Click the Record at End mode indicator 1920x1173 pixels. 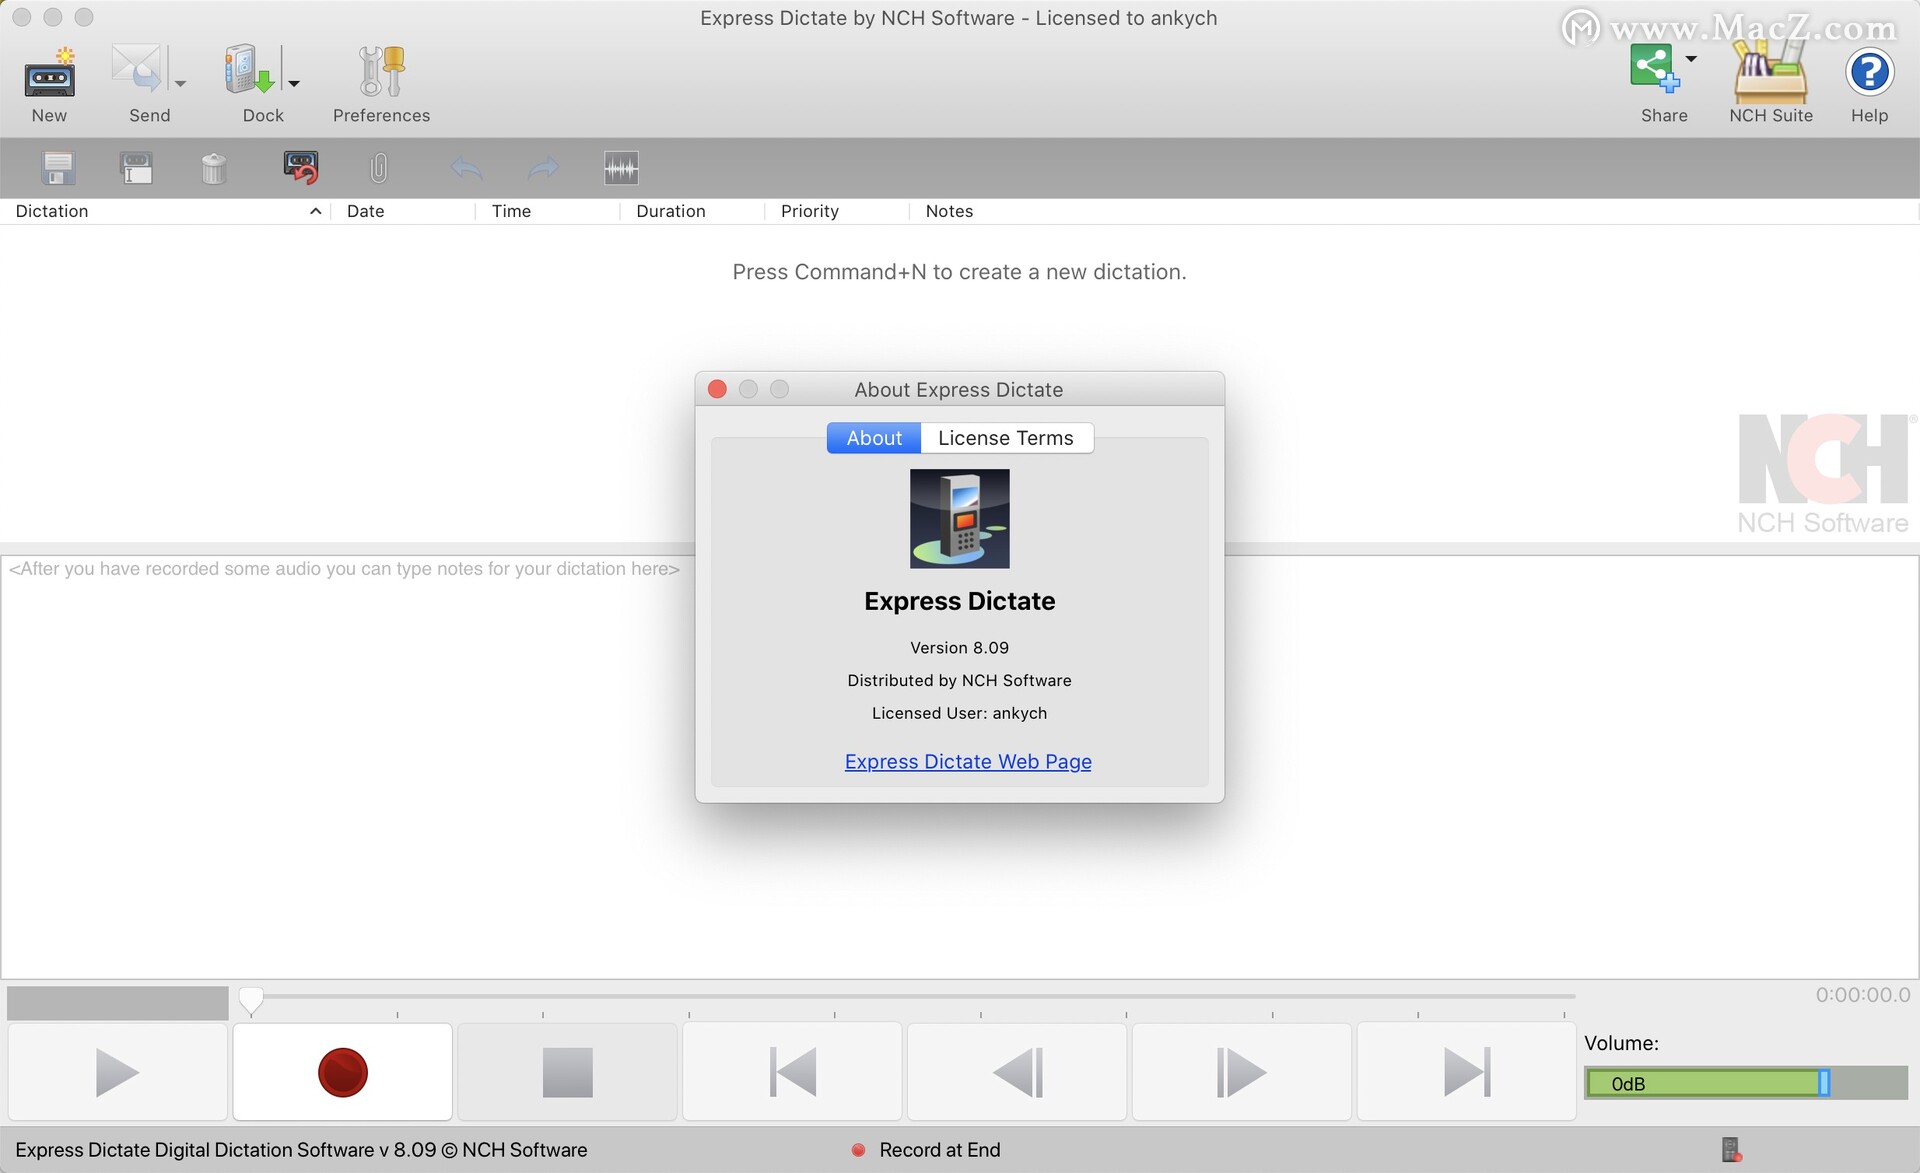click(926, 1150)
